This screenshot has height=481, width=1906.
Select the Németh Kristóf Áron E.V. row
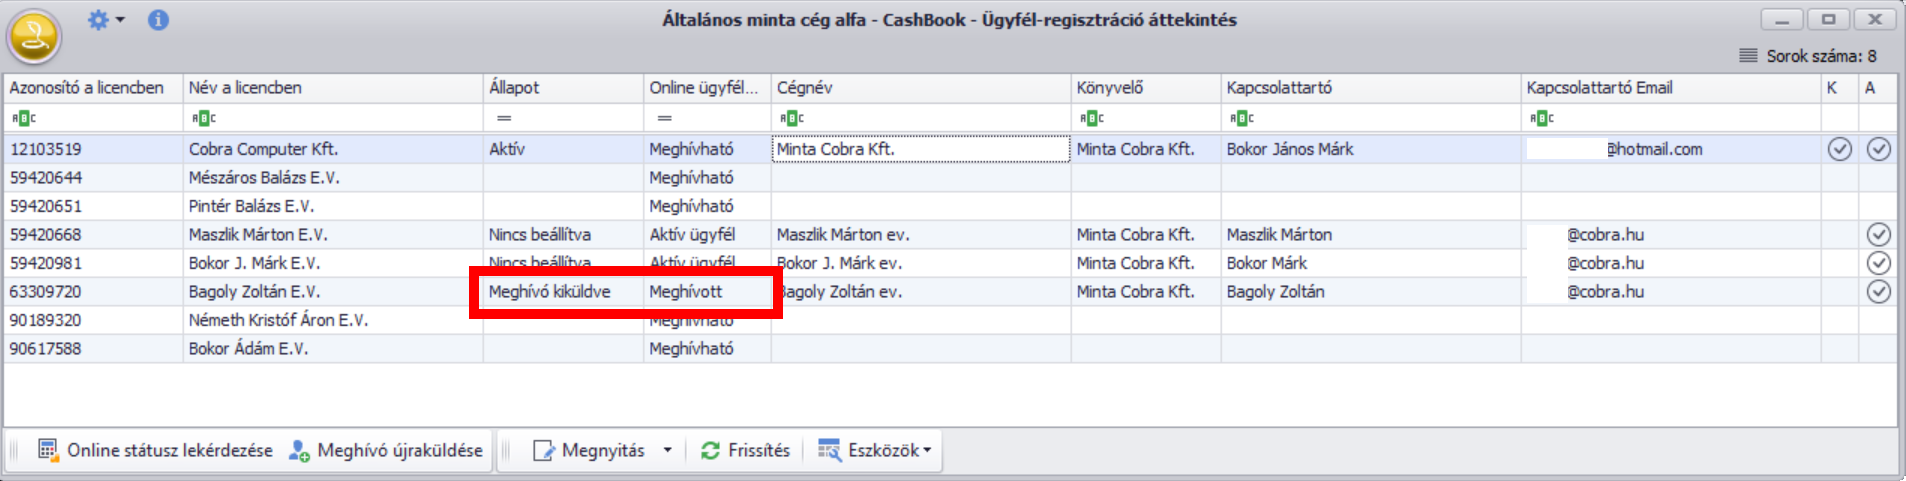950,320
